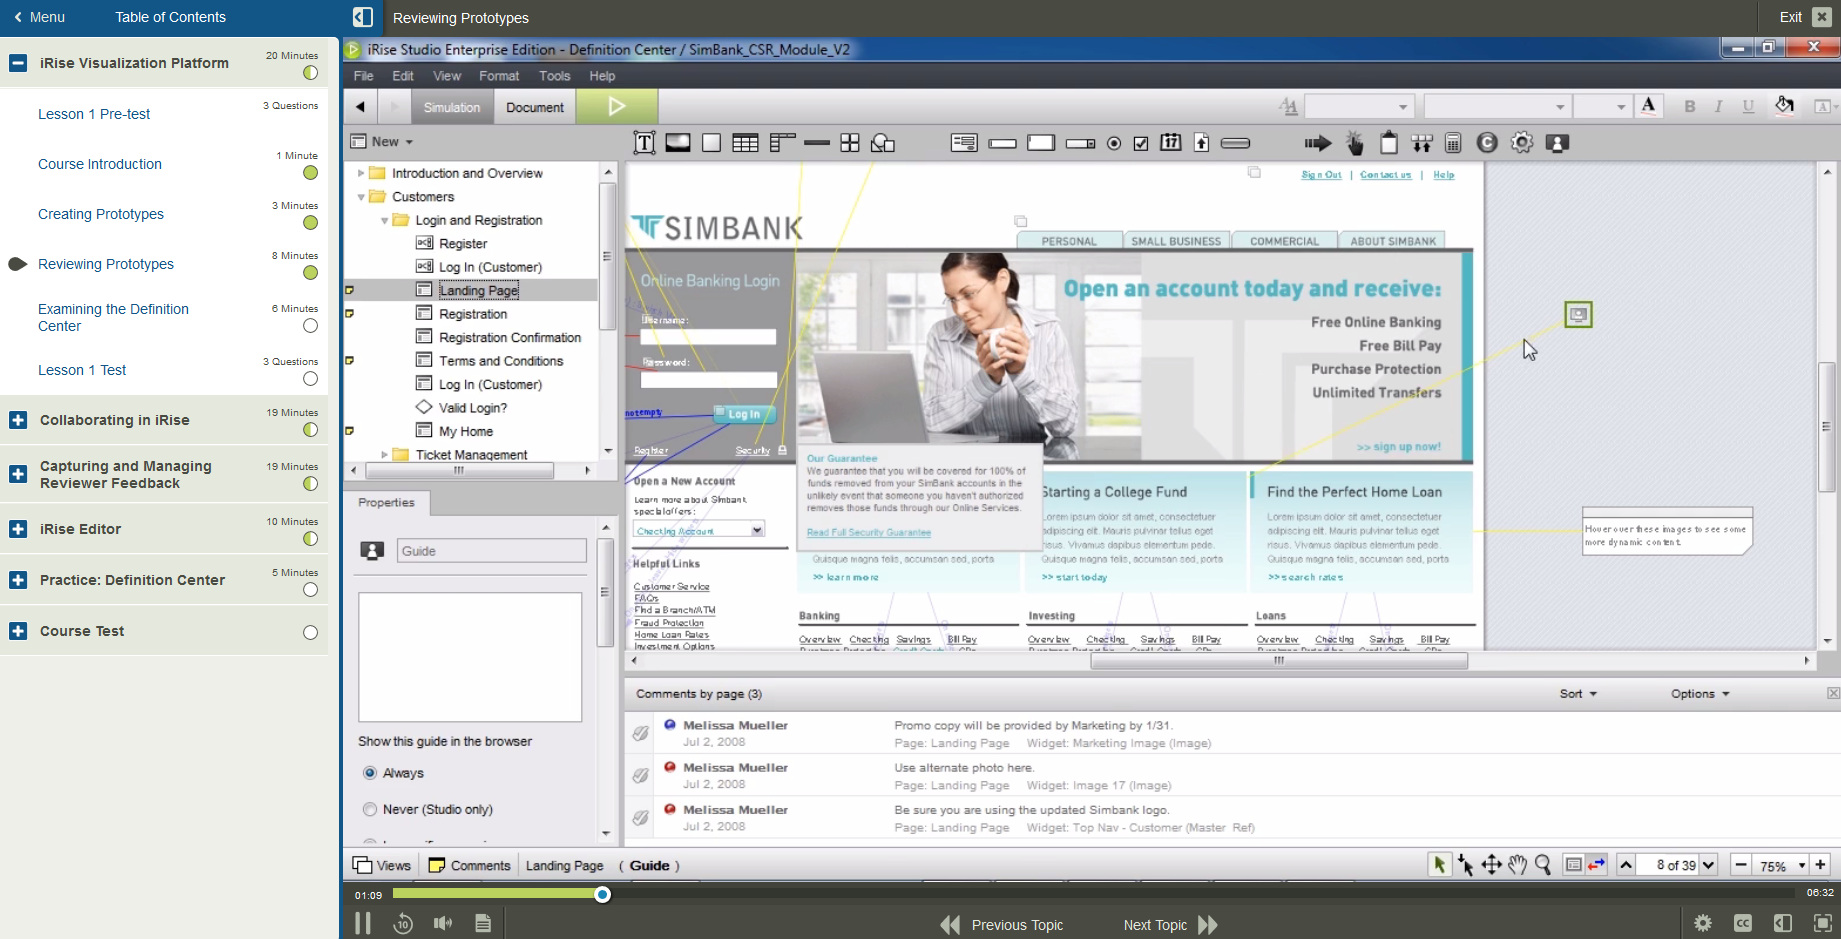Open the gear settings widget icon
Viewport: 1841px width, 939px height.
click(x=1521, y=143)
